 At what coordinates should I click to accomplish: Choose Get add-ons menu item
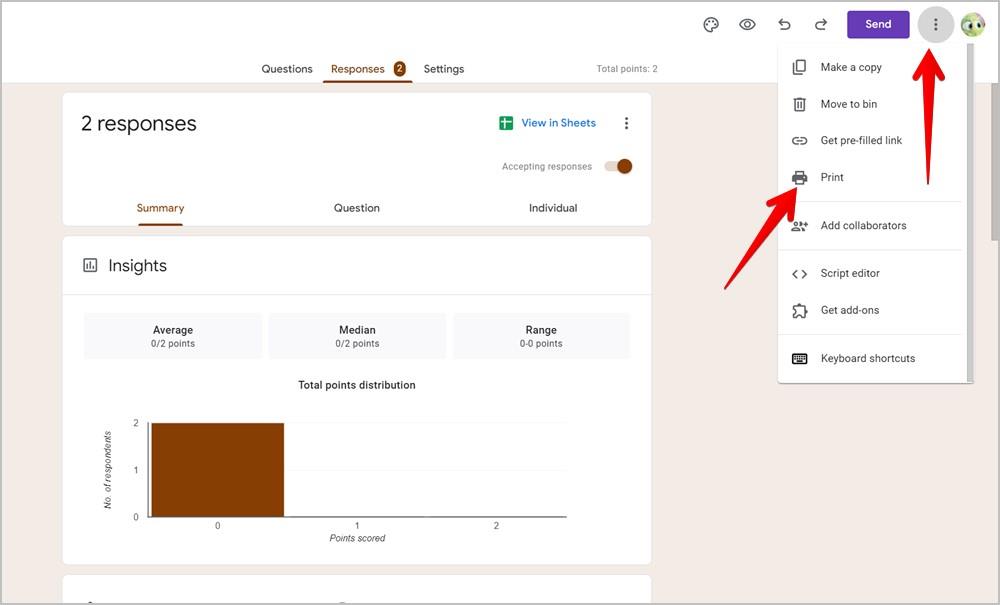870,310
